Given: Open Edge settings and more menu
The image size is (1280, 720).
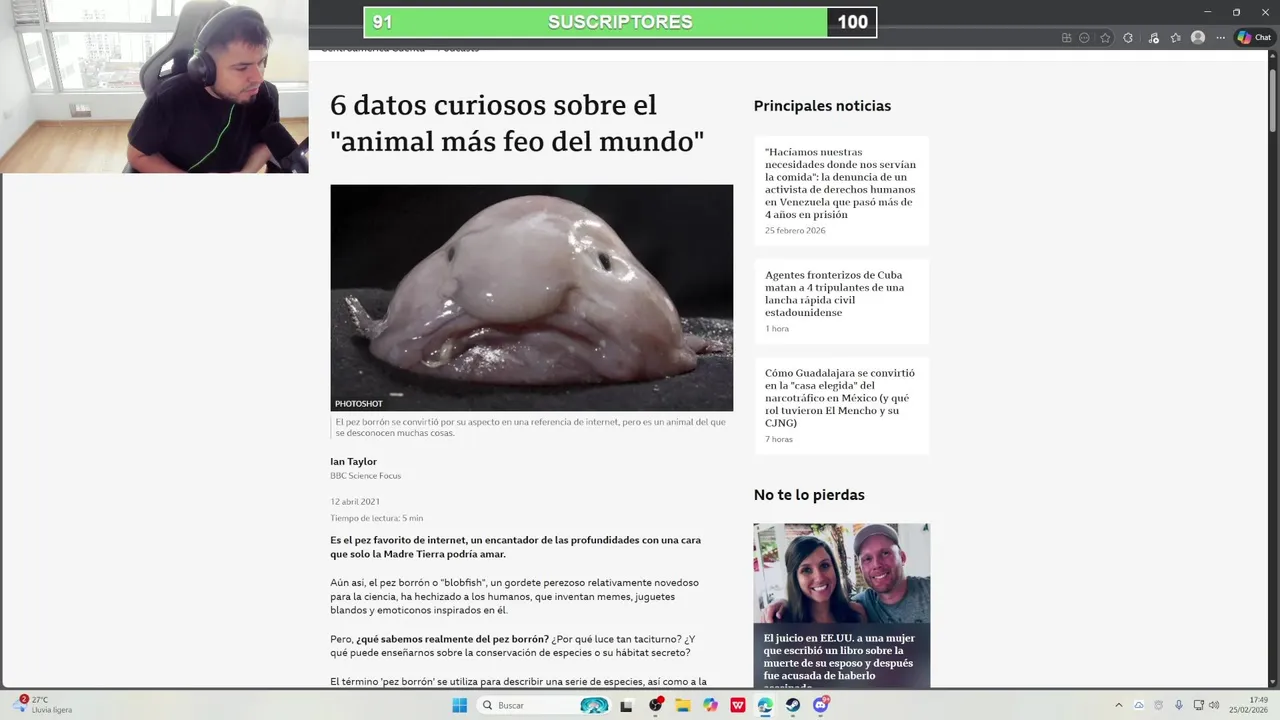Looking at the screenshot, I should pos(1221,38).
